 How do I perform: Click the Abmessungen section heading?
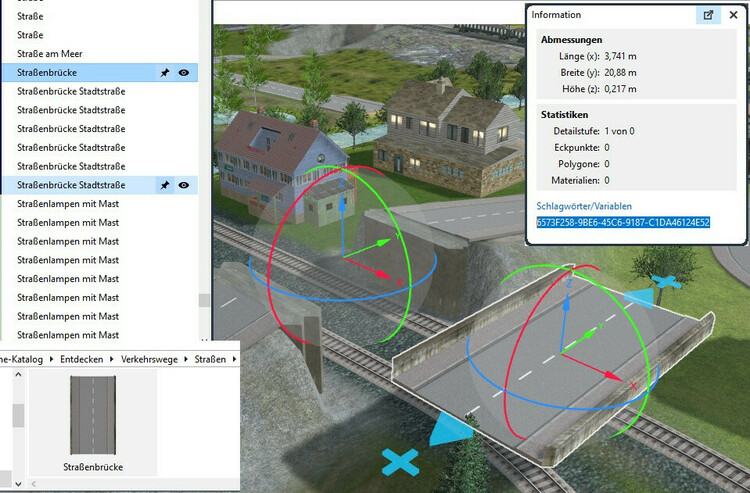point(571,40)
